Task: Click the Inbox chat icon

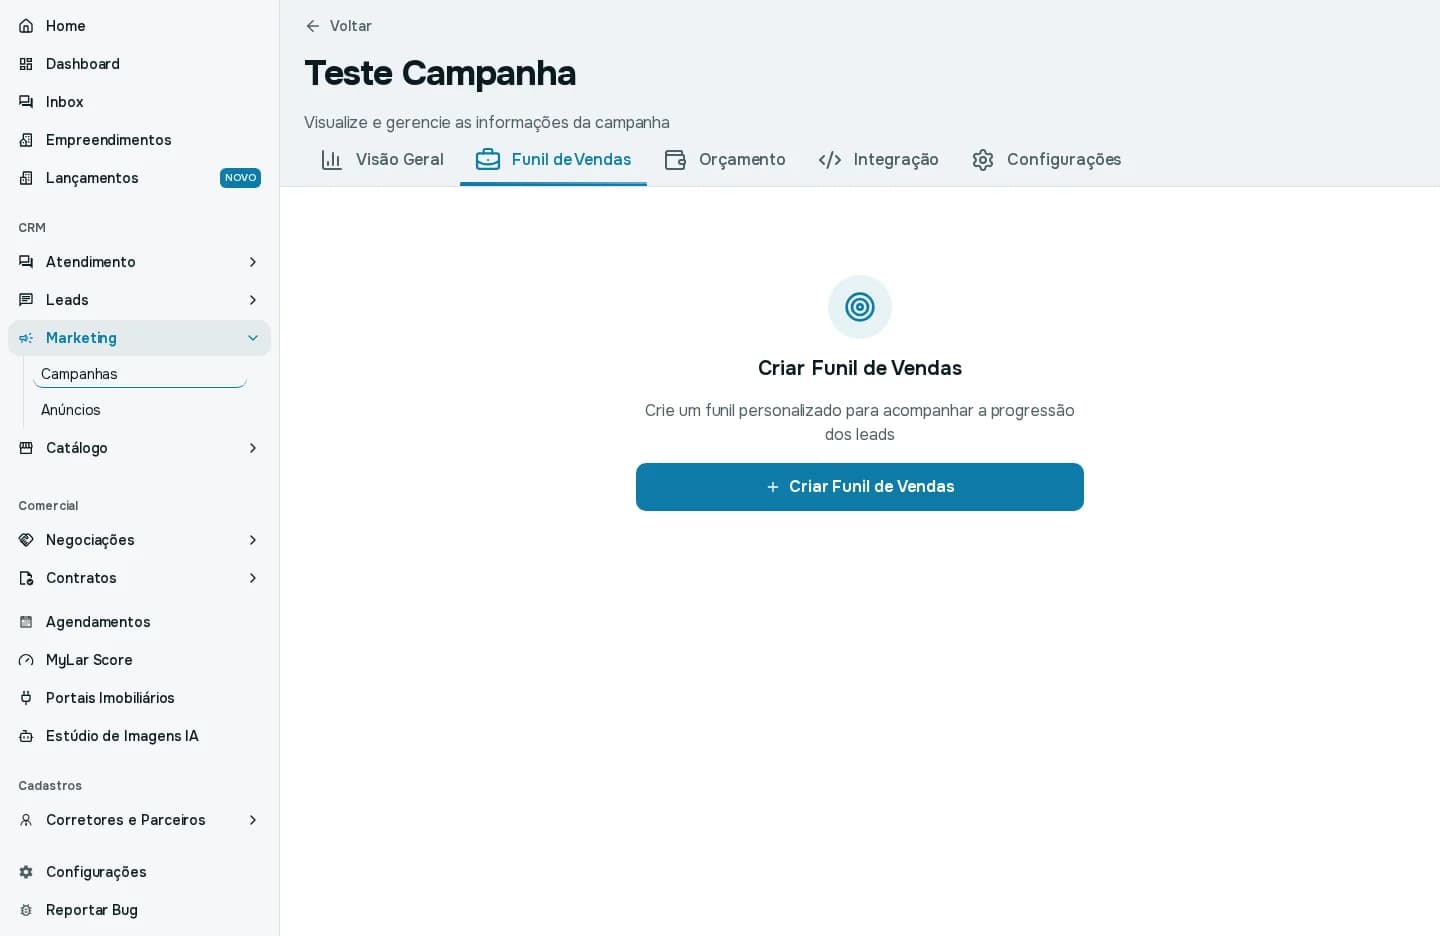Action: click(26, 102)
